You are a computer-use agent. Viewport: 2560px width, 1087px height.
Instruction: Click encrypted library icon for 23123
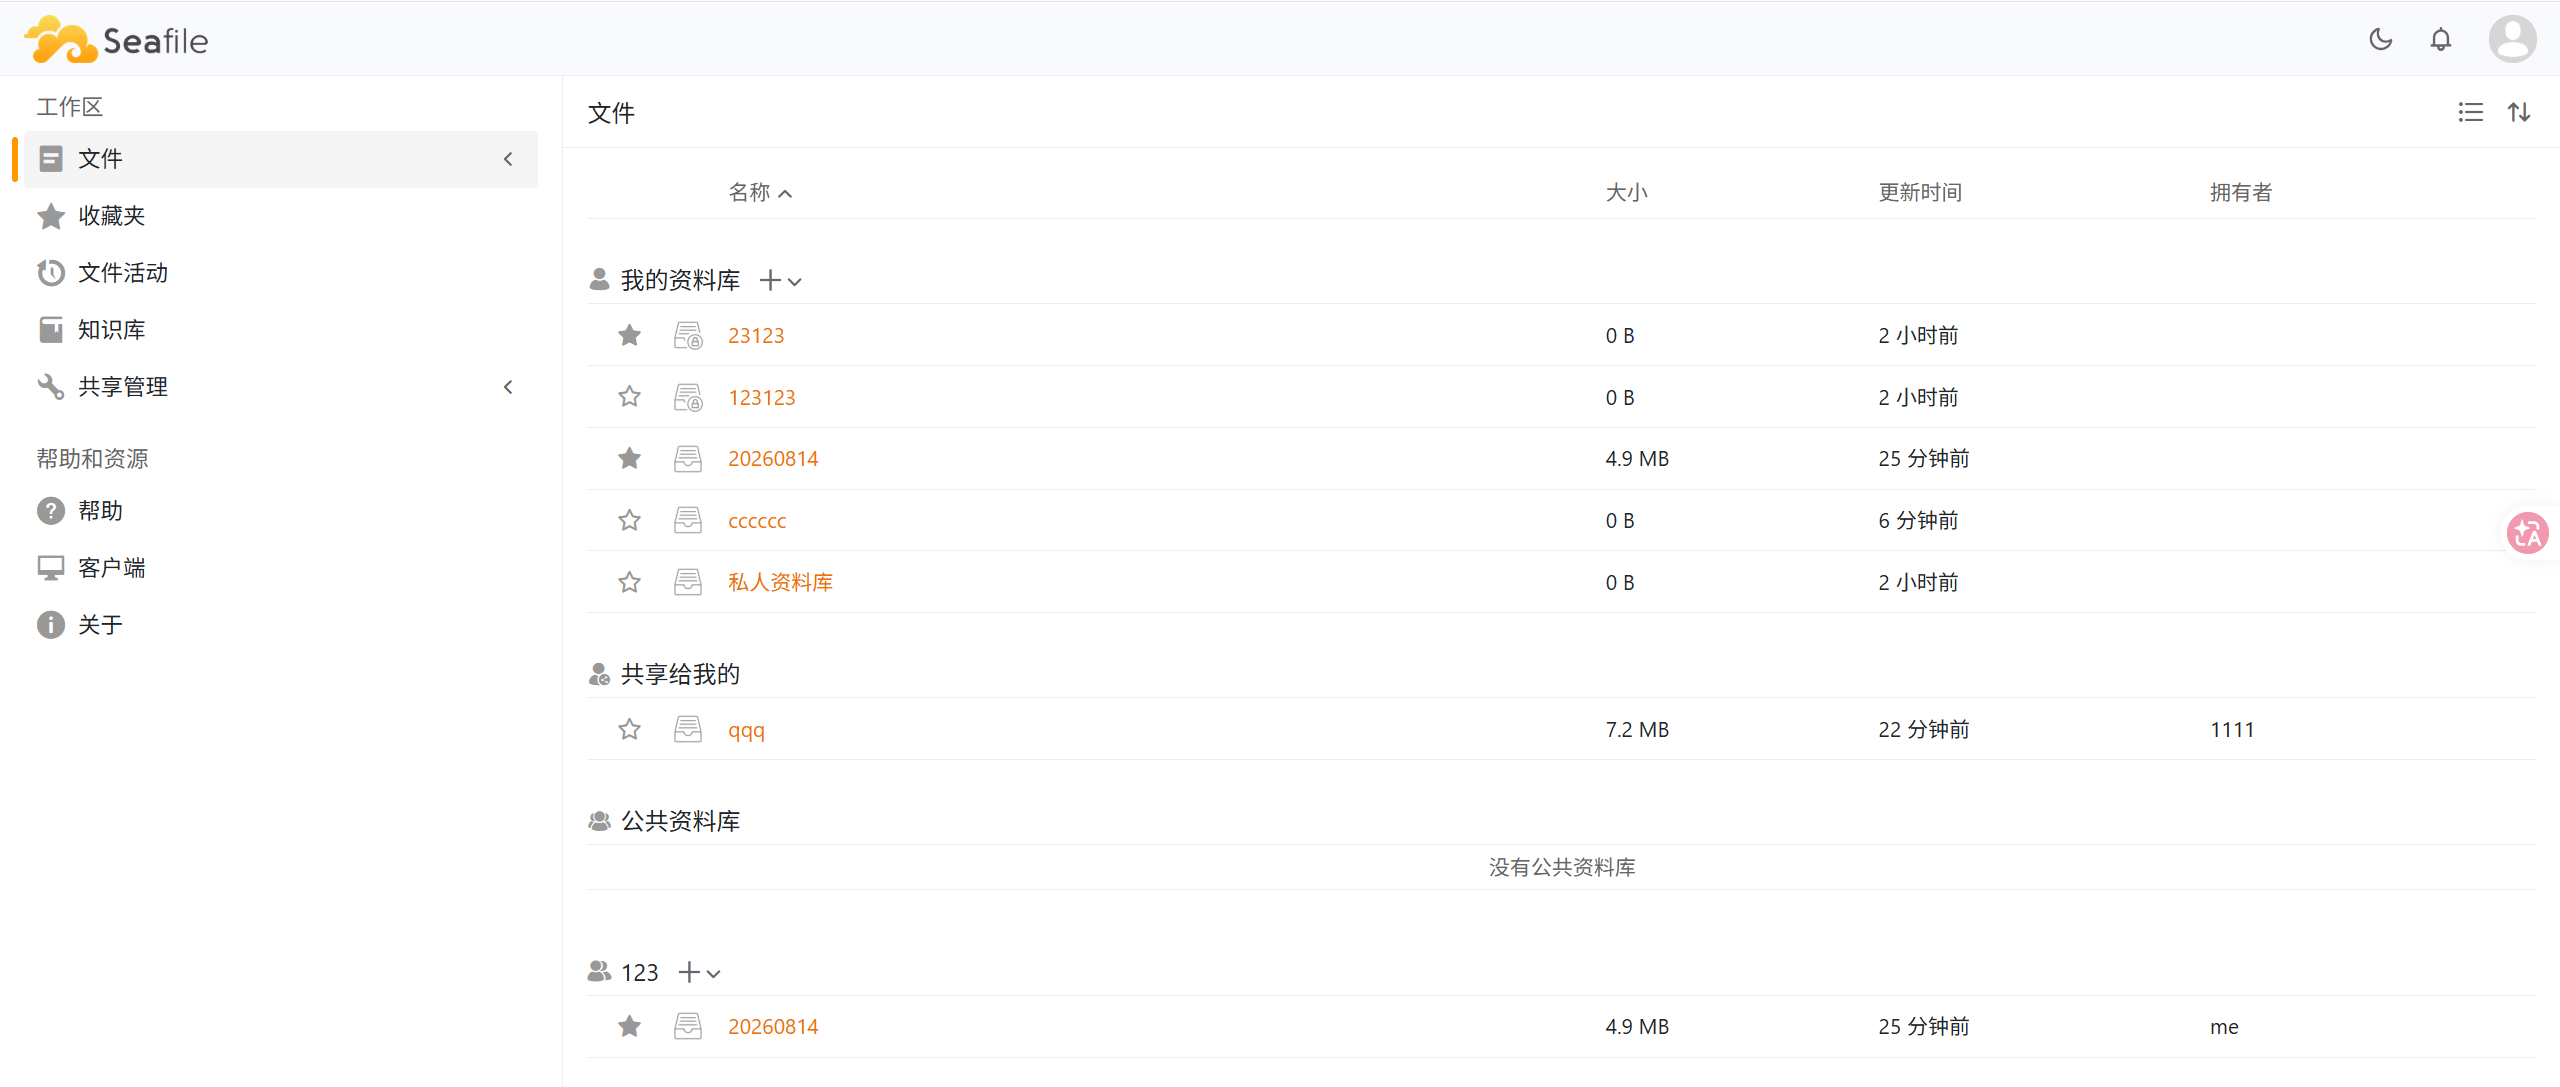pos(688,335)
